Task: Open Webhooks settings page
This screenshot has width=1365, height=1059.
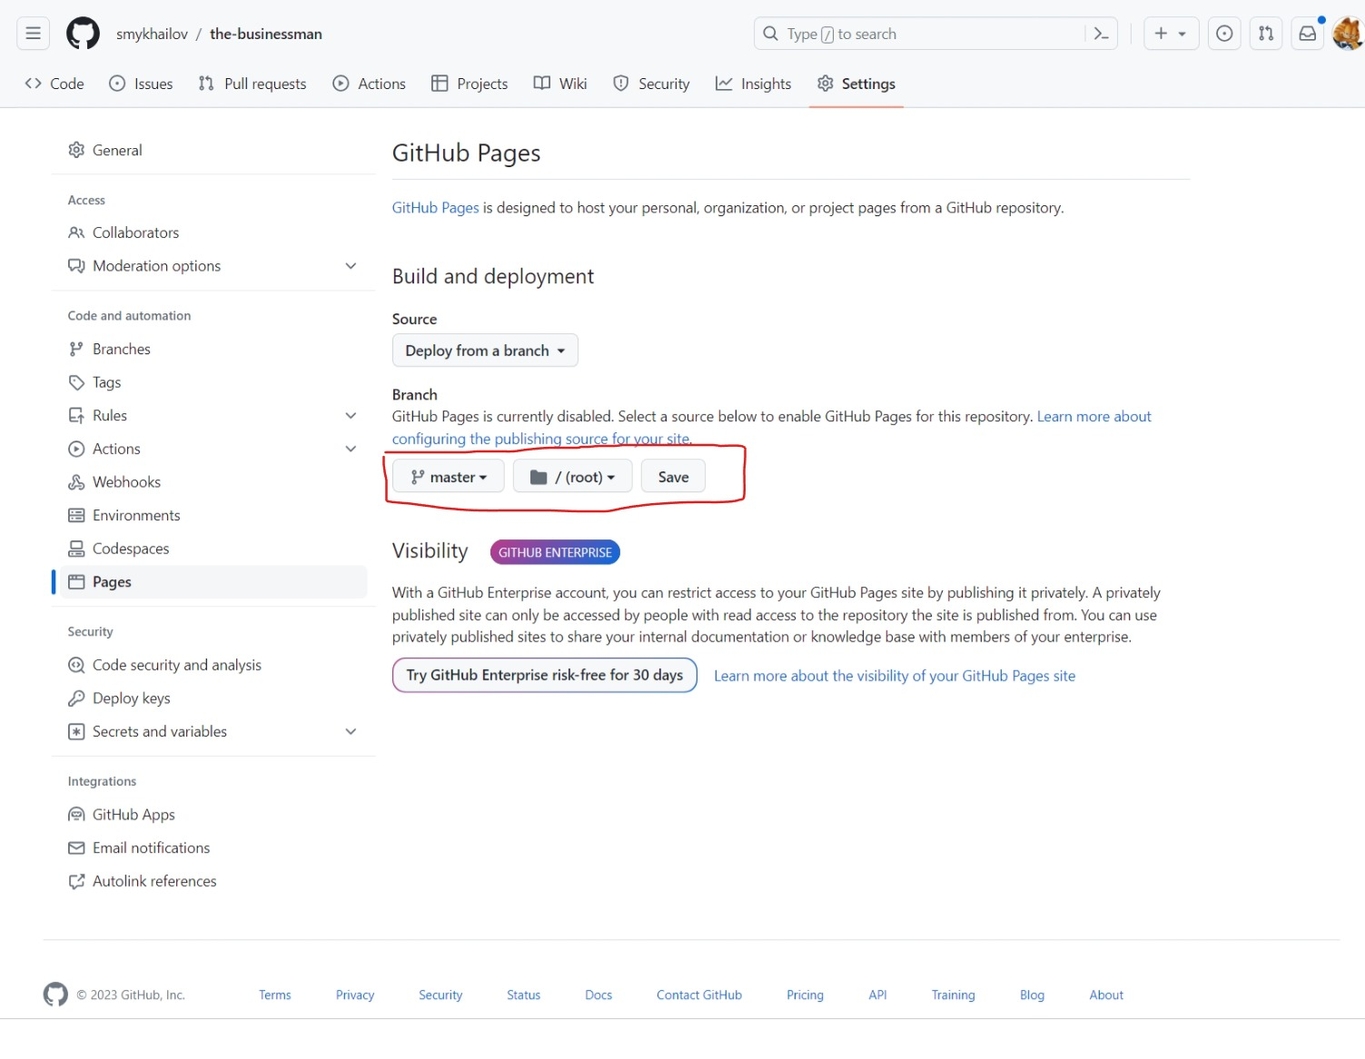Action: click(x=213, y=482)
